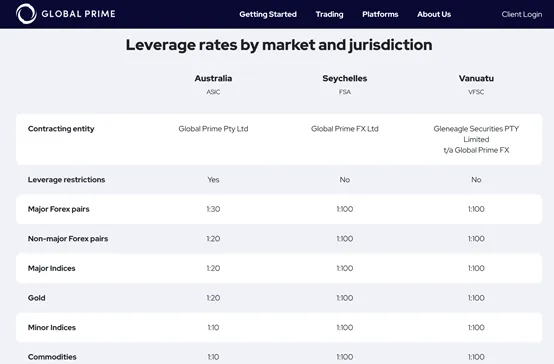
Task: Click the ASIC regulator label
Action: point(213,92)
